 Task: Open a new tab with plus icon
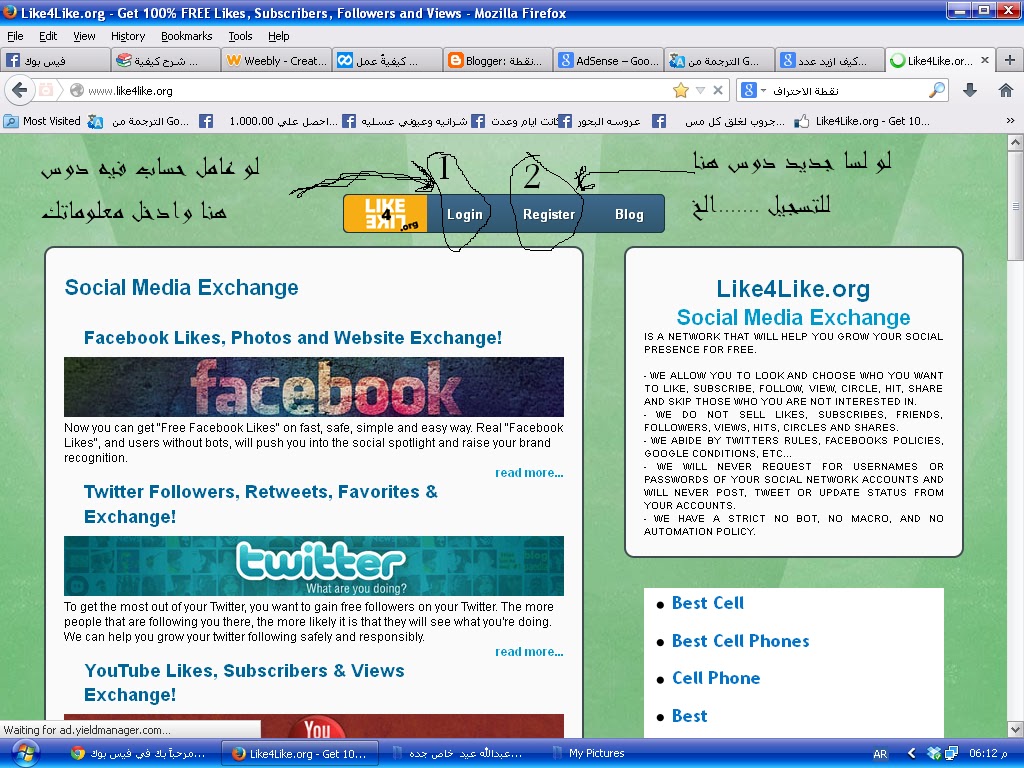click(1010, 60)
